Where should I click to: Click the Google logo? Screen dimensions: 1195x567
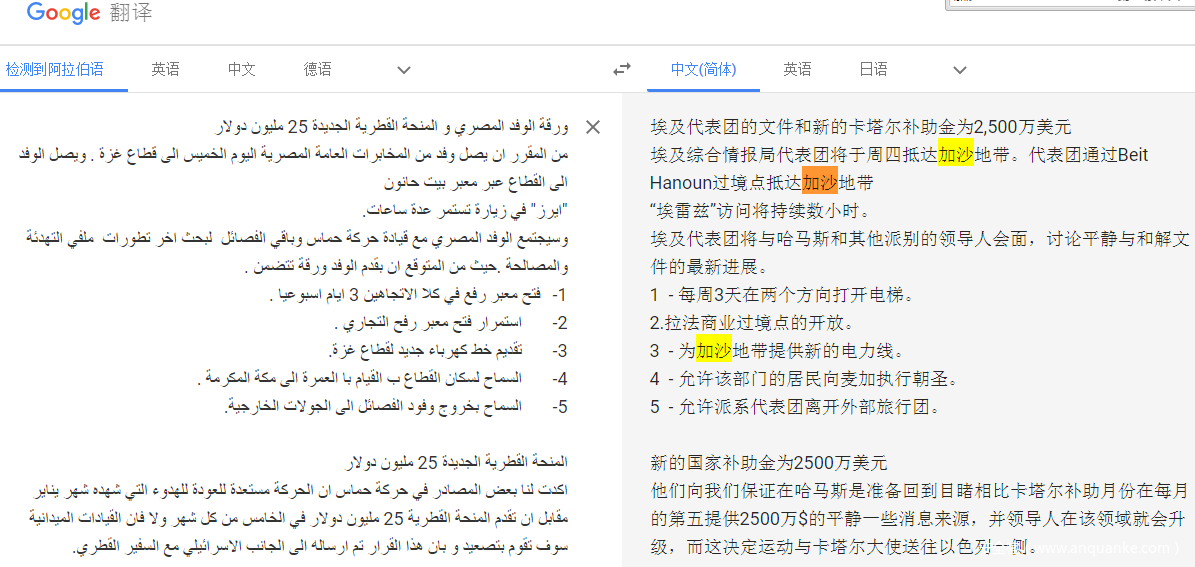(x=63, y=13)
